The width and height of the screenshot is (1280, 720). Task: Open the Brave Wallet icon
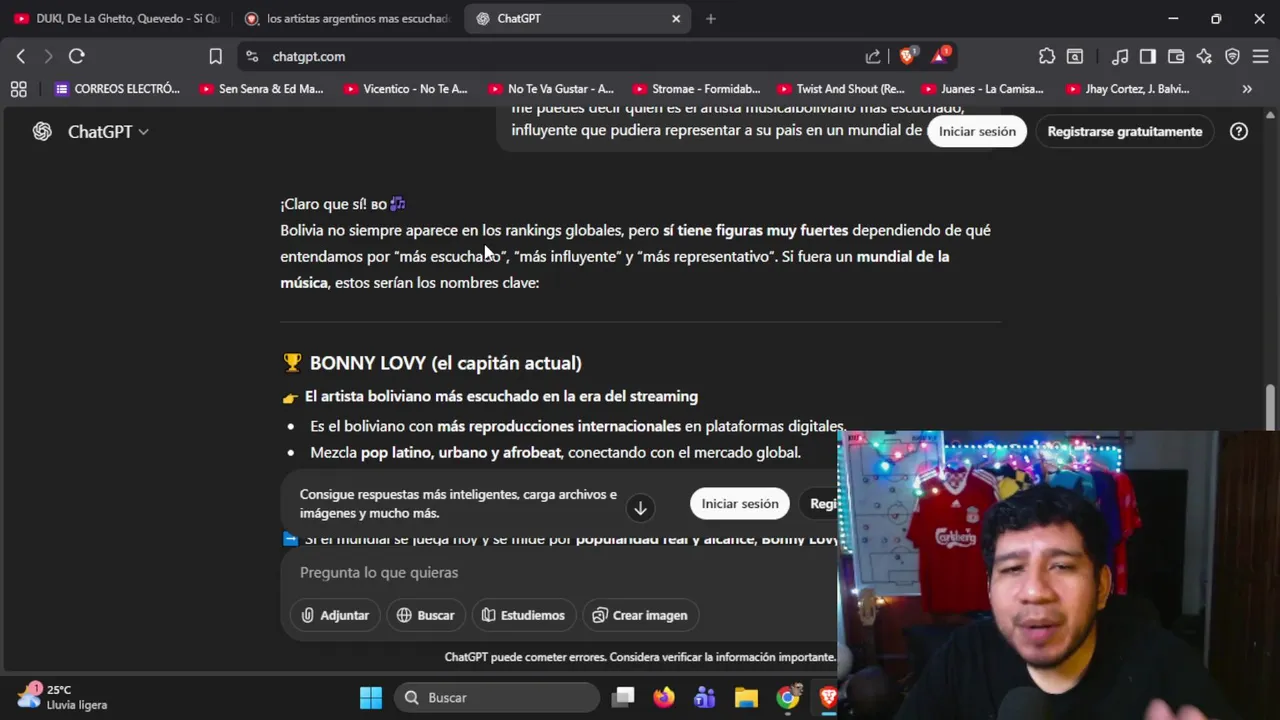tap(1176, 57)
